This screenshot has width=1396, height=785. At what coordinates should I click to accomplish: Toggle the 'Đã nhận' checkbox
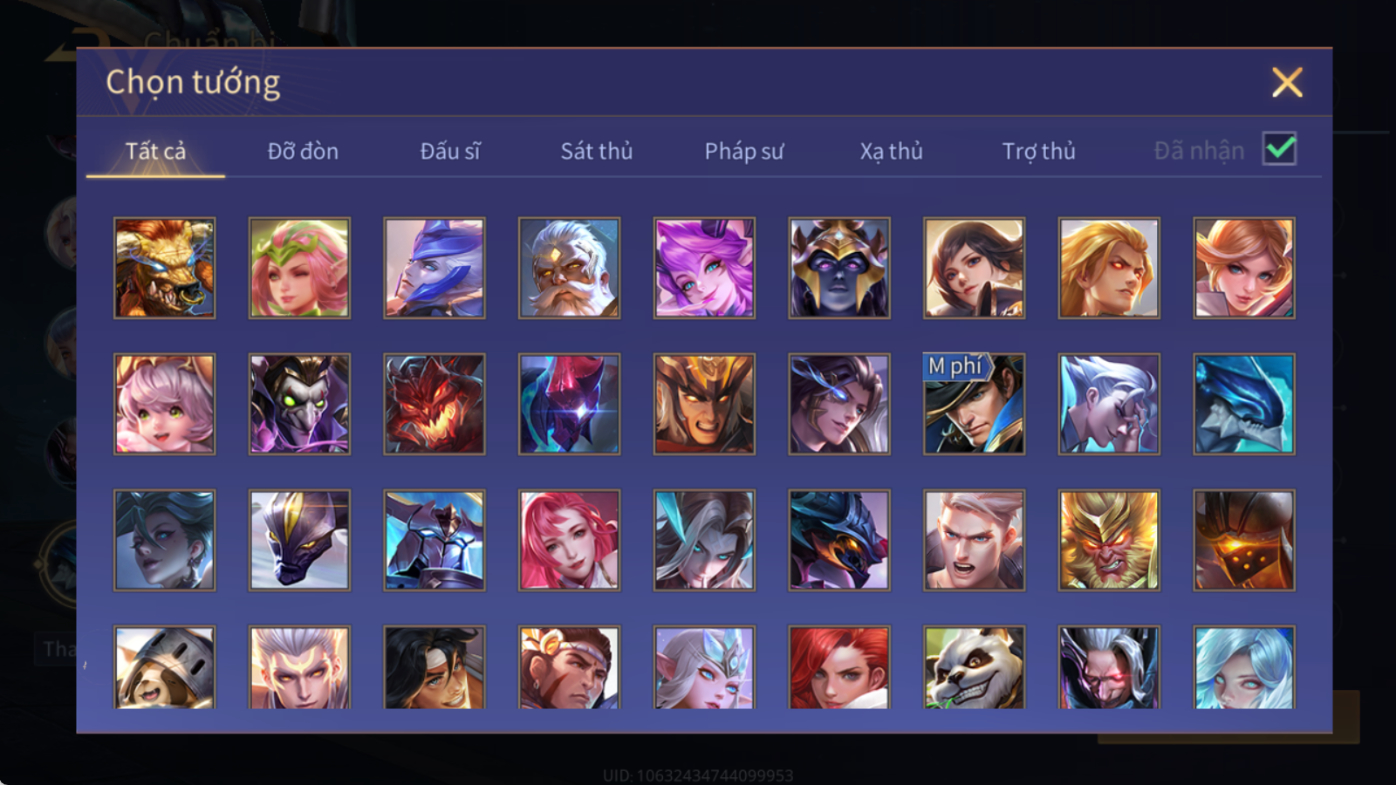(1279, 149)
